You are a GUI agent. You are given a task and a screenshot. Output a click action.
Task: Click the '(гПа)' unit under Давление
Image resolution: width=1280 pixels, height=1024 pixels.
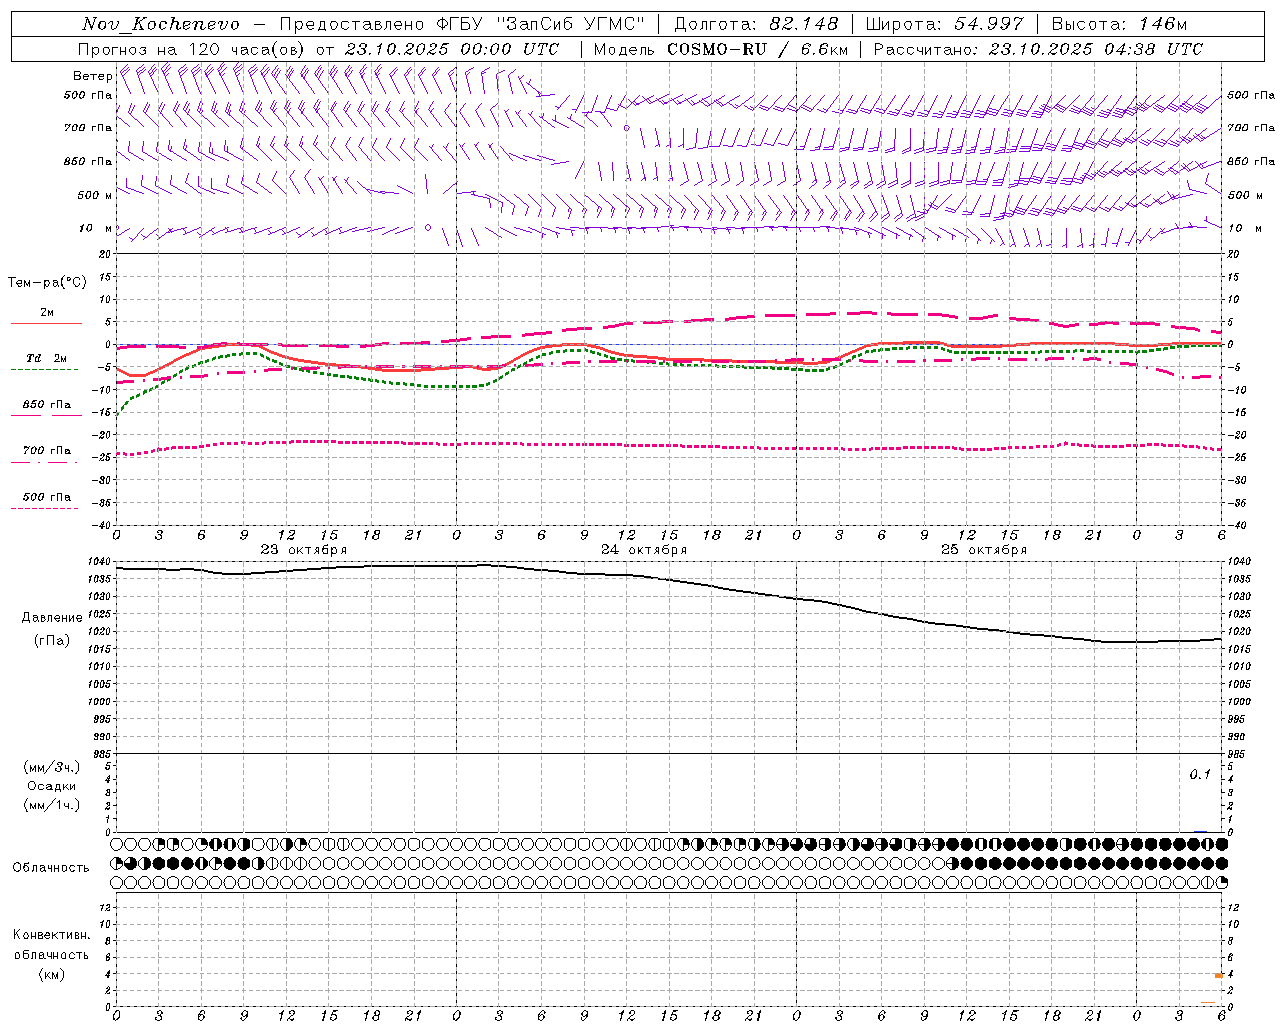(52, 641)
